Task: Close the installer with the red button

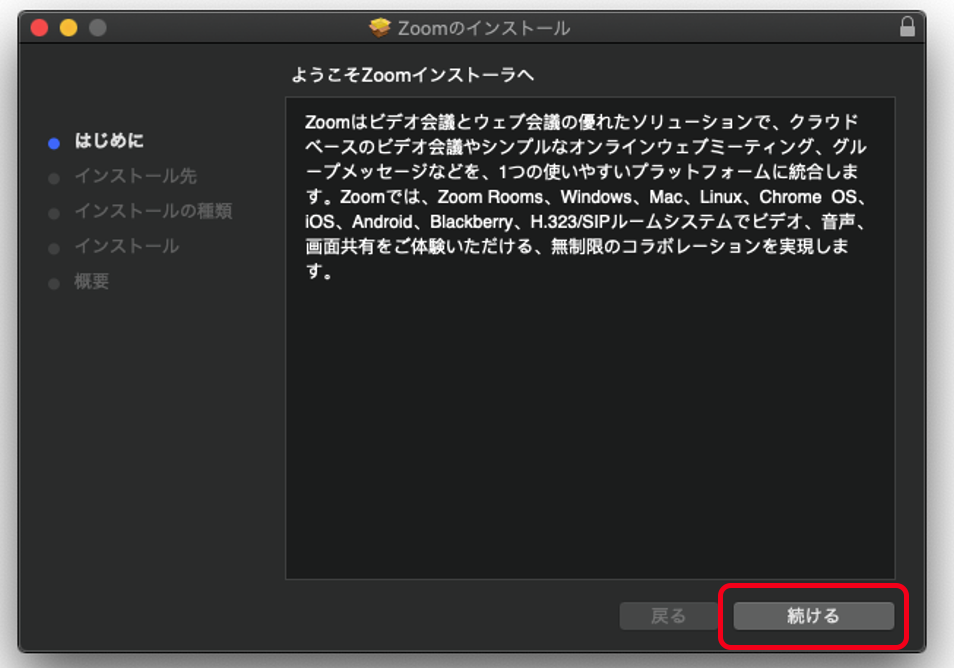Action: 40,27
